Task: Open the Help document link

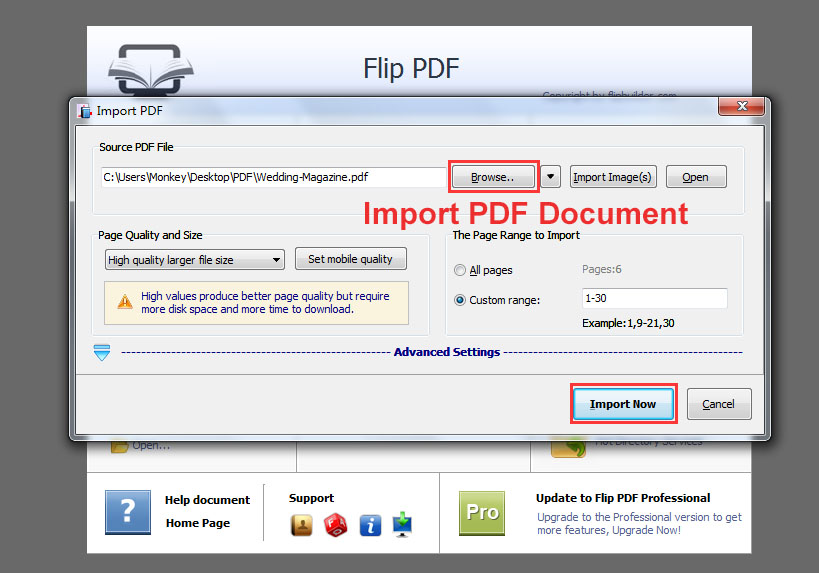Action: tap(208, 500)
